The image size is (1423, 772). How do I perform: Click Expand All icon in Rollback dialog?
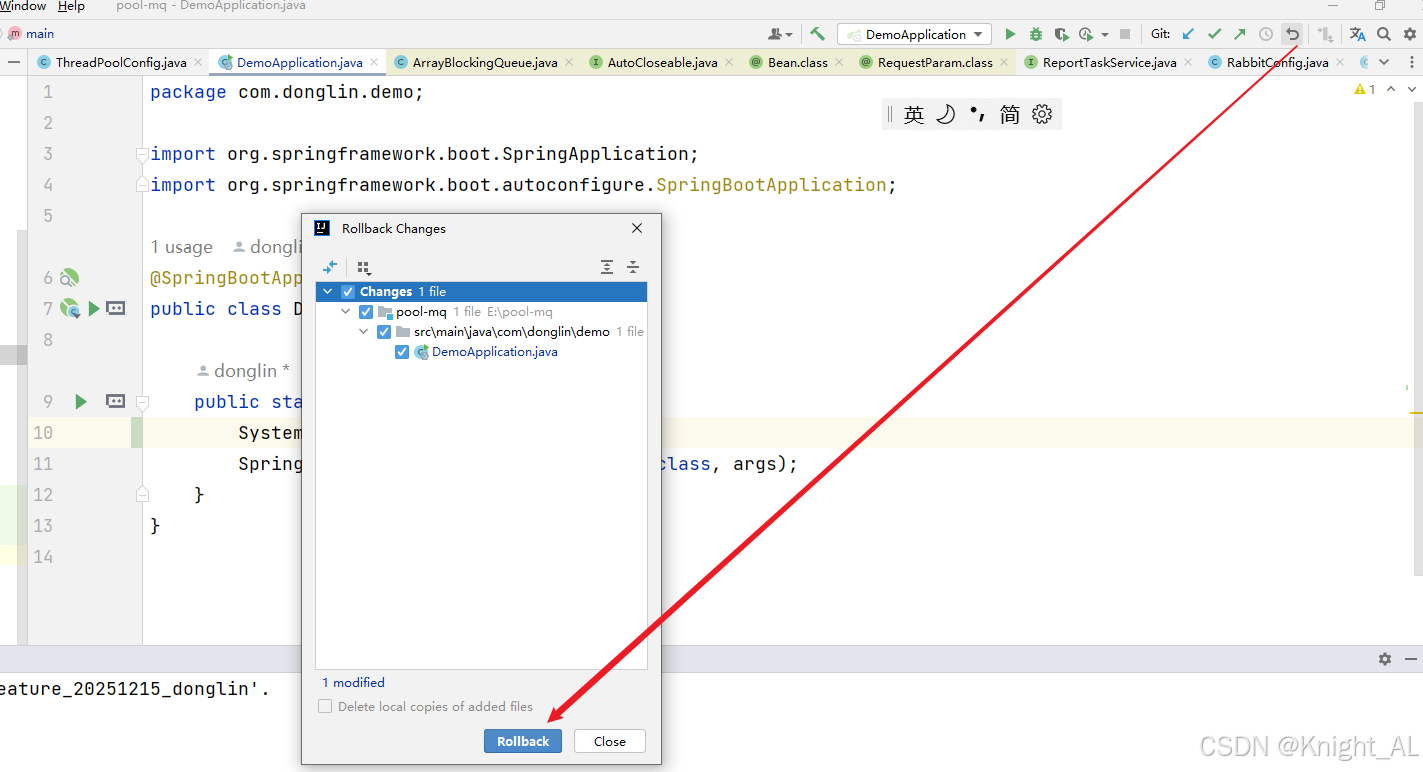pos(607,267)
